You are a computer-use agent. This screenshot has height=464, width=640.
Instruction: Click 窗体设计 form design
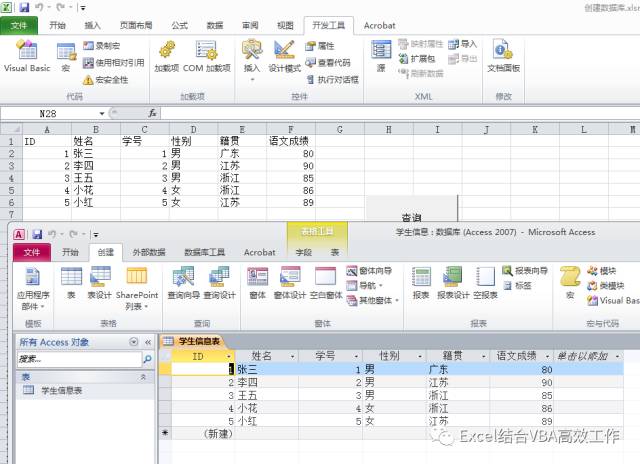click(x=290, y=283)
